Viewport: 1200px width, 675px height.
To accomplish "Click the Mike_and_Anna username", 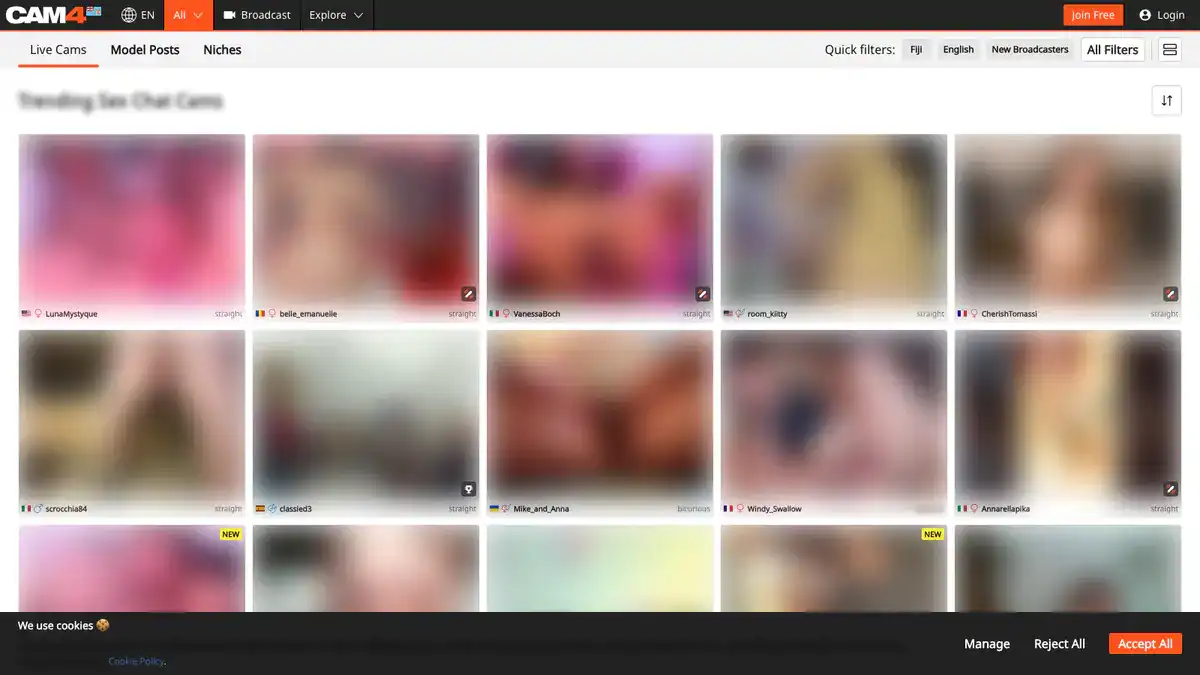I will 541,509.
